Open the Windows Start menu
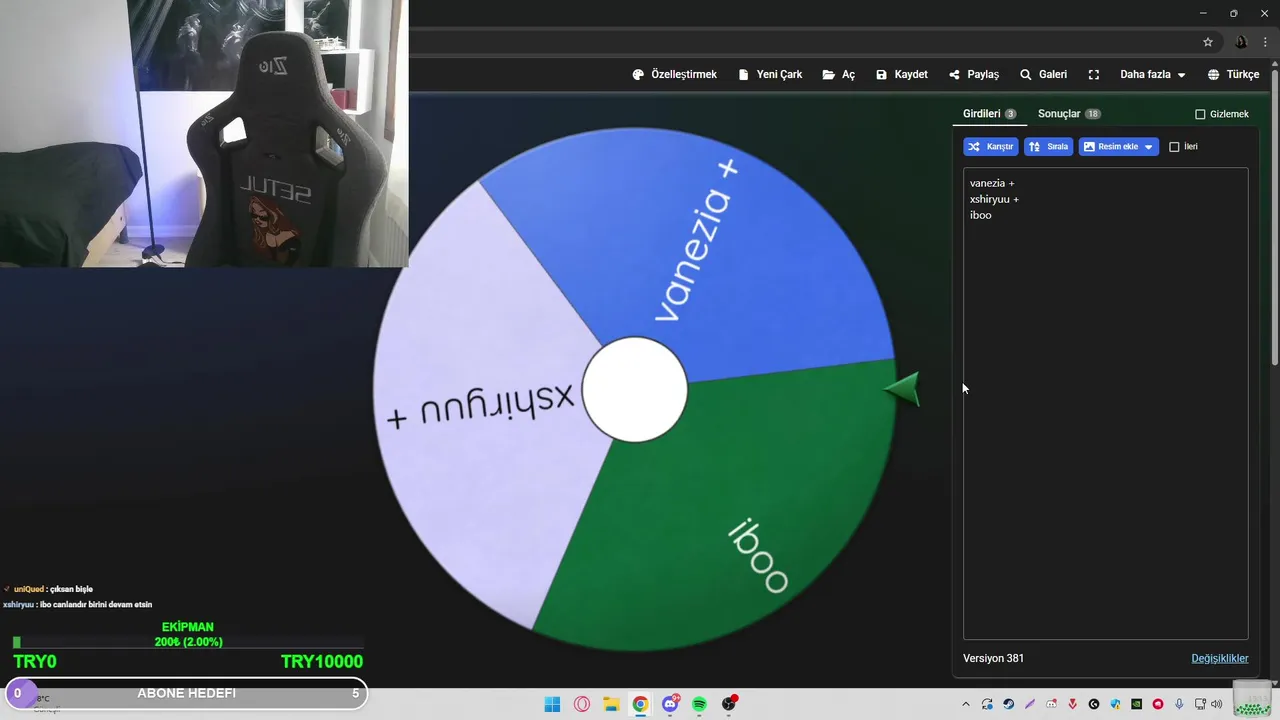The height and width of the screenshot is (720, 1280). coord(552,704)
